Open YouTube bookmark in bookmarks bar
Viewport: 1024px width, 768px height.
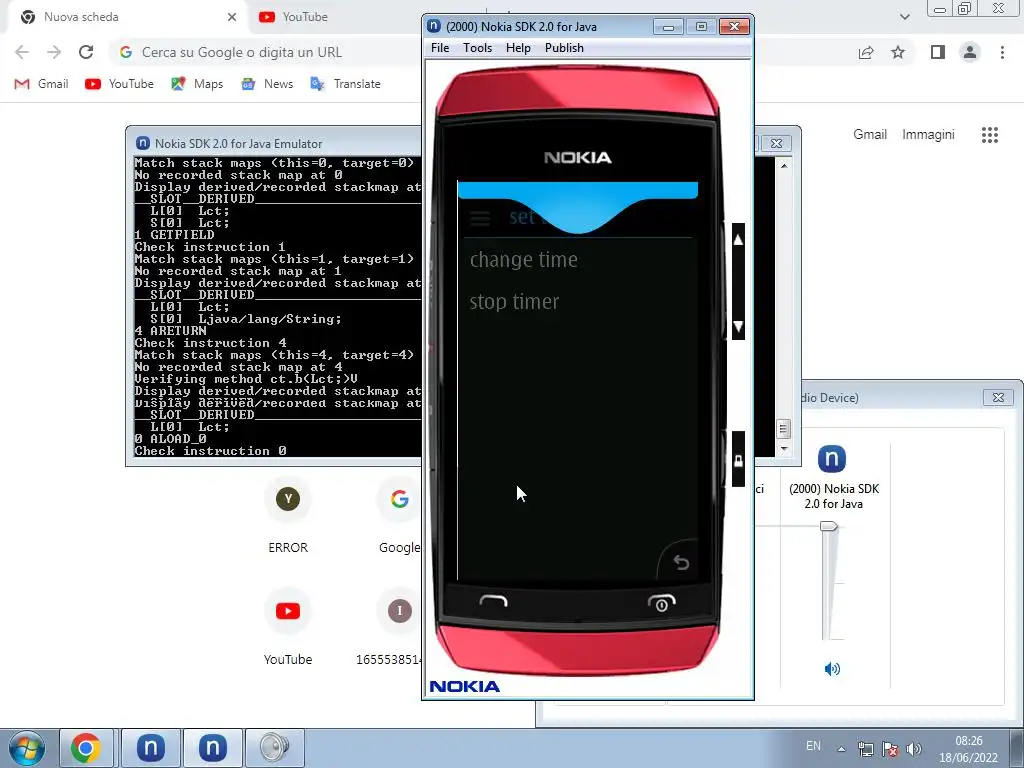click(120, 84)
